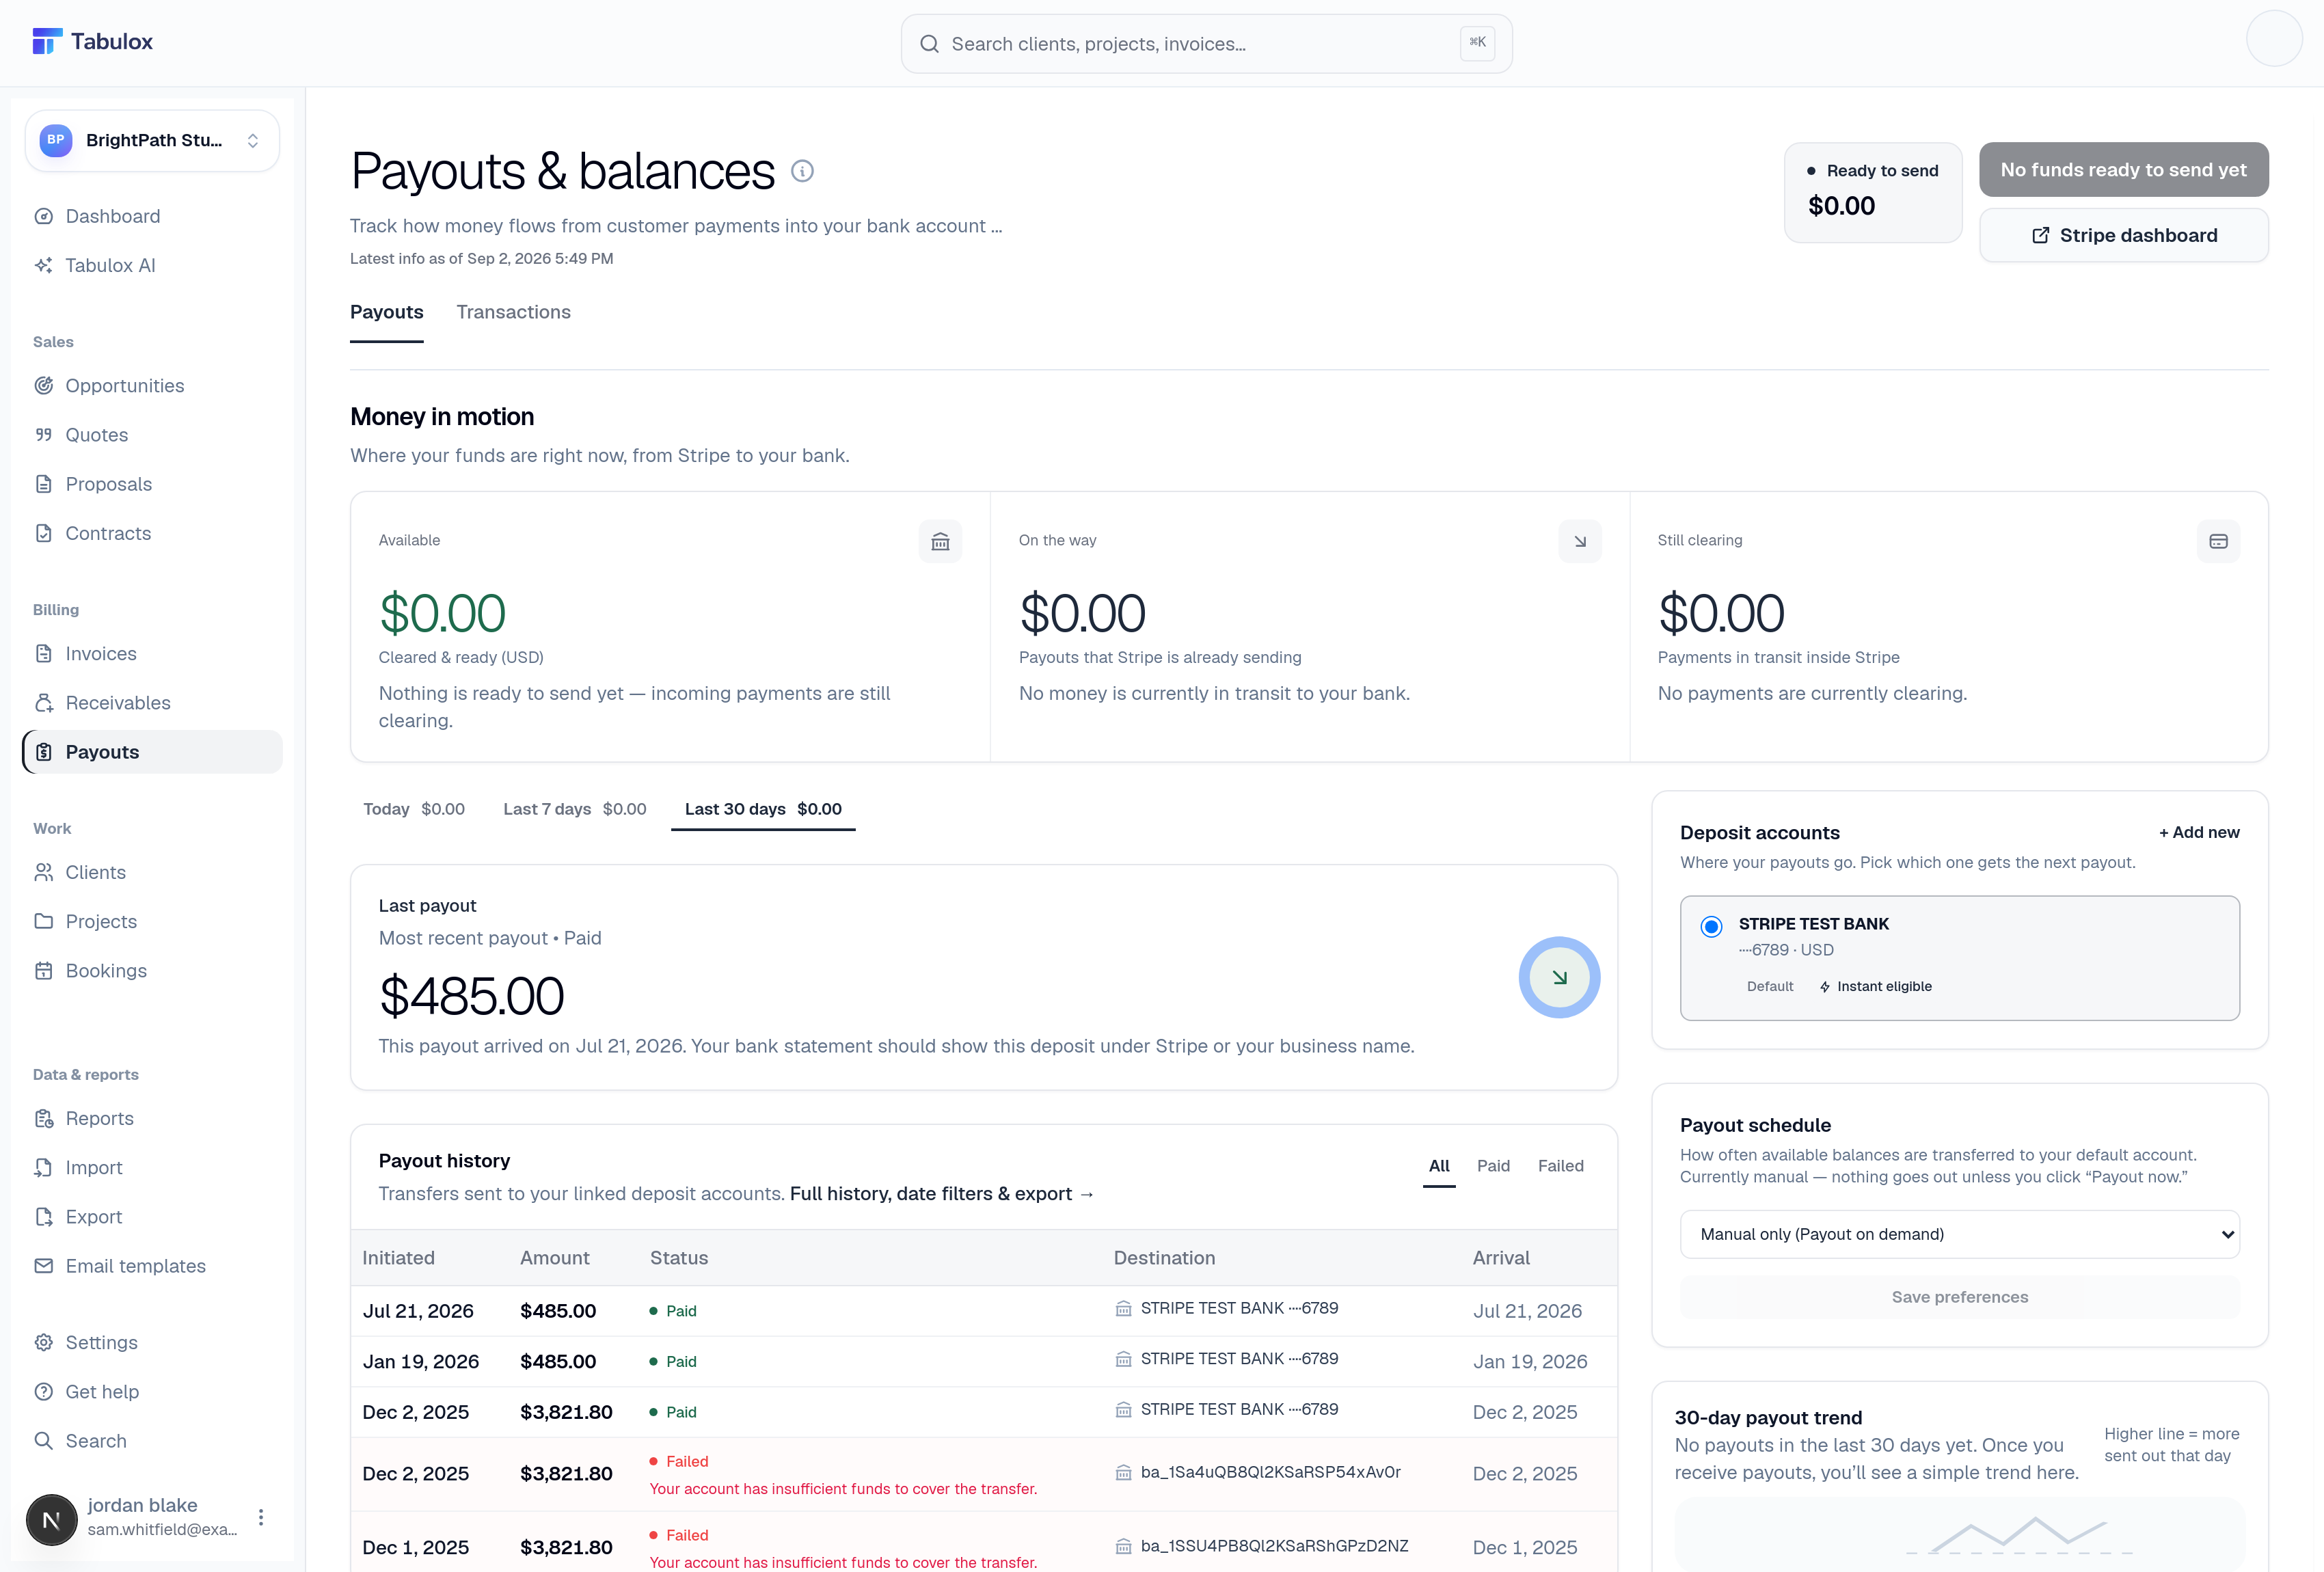The image size is (2324, 1572).
Task: Open the jordan blake user menu dots
Action: click(261, 1517)
